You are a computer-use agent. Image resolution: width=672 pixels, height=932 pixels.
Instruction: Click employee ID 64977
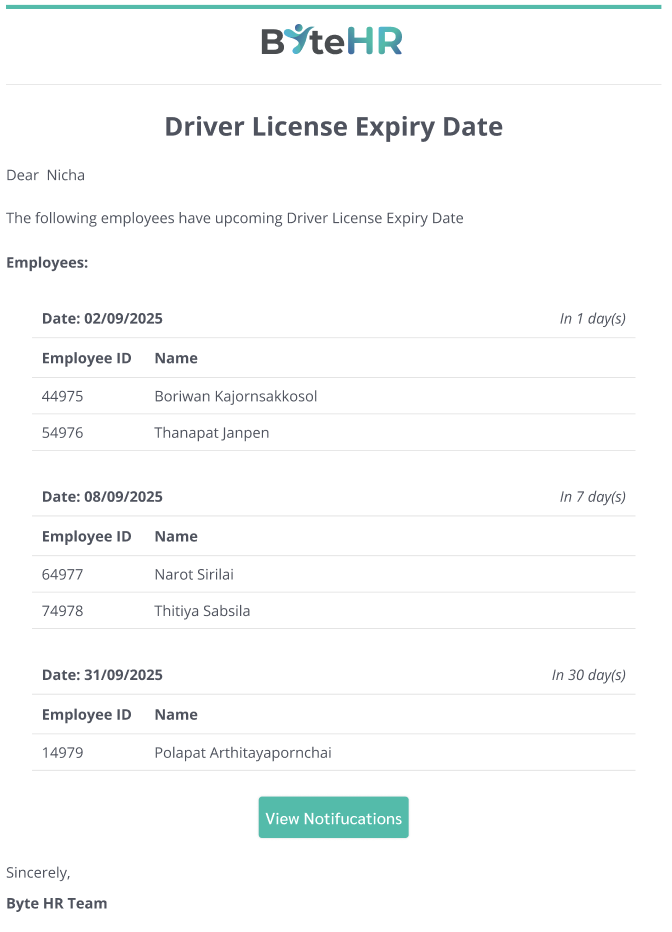tap(62, 574)
